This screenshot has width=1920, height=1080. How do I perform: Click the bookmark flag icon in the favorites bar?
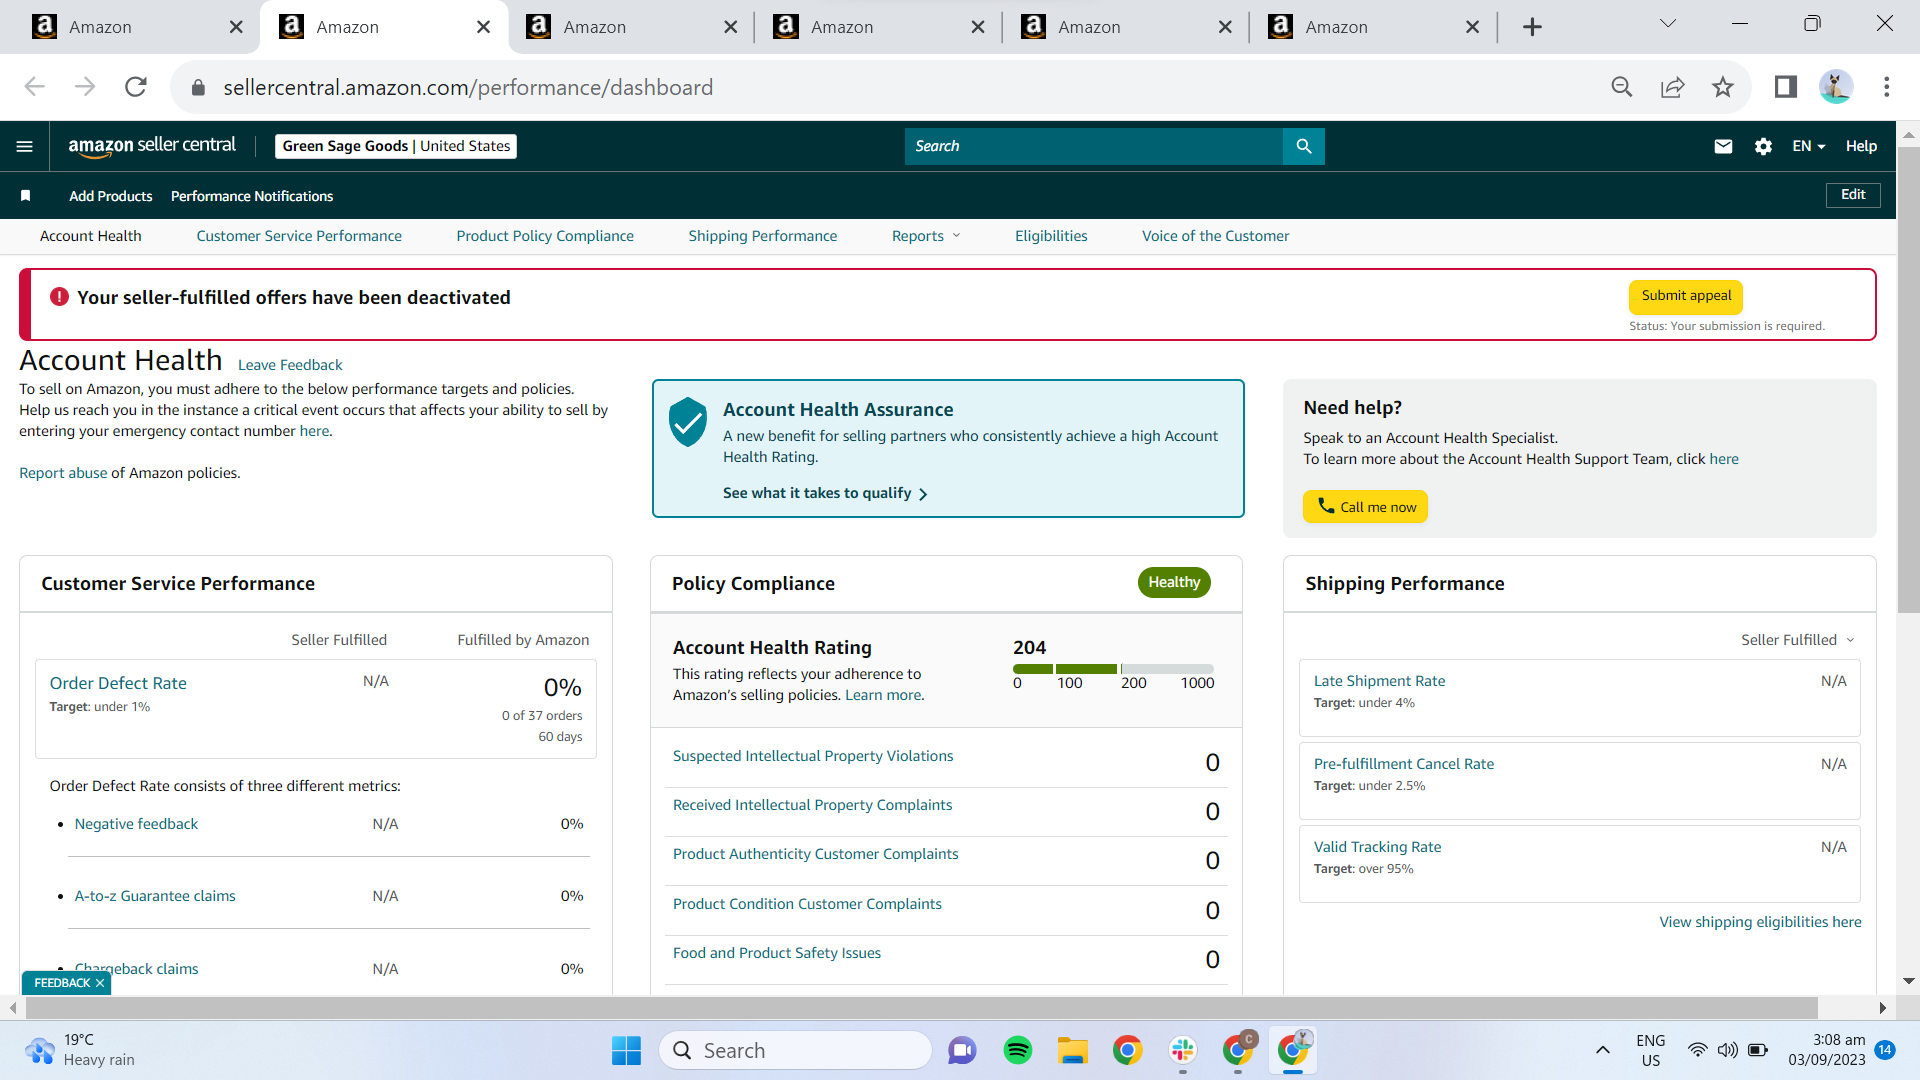(26, 196)
